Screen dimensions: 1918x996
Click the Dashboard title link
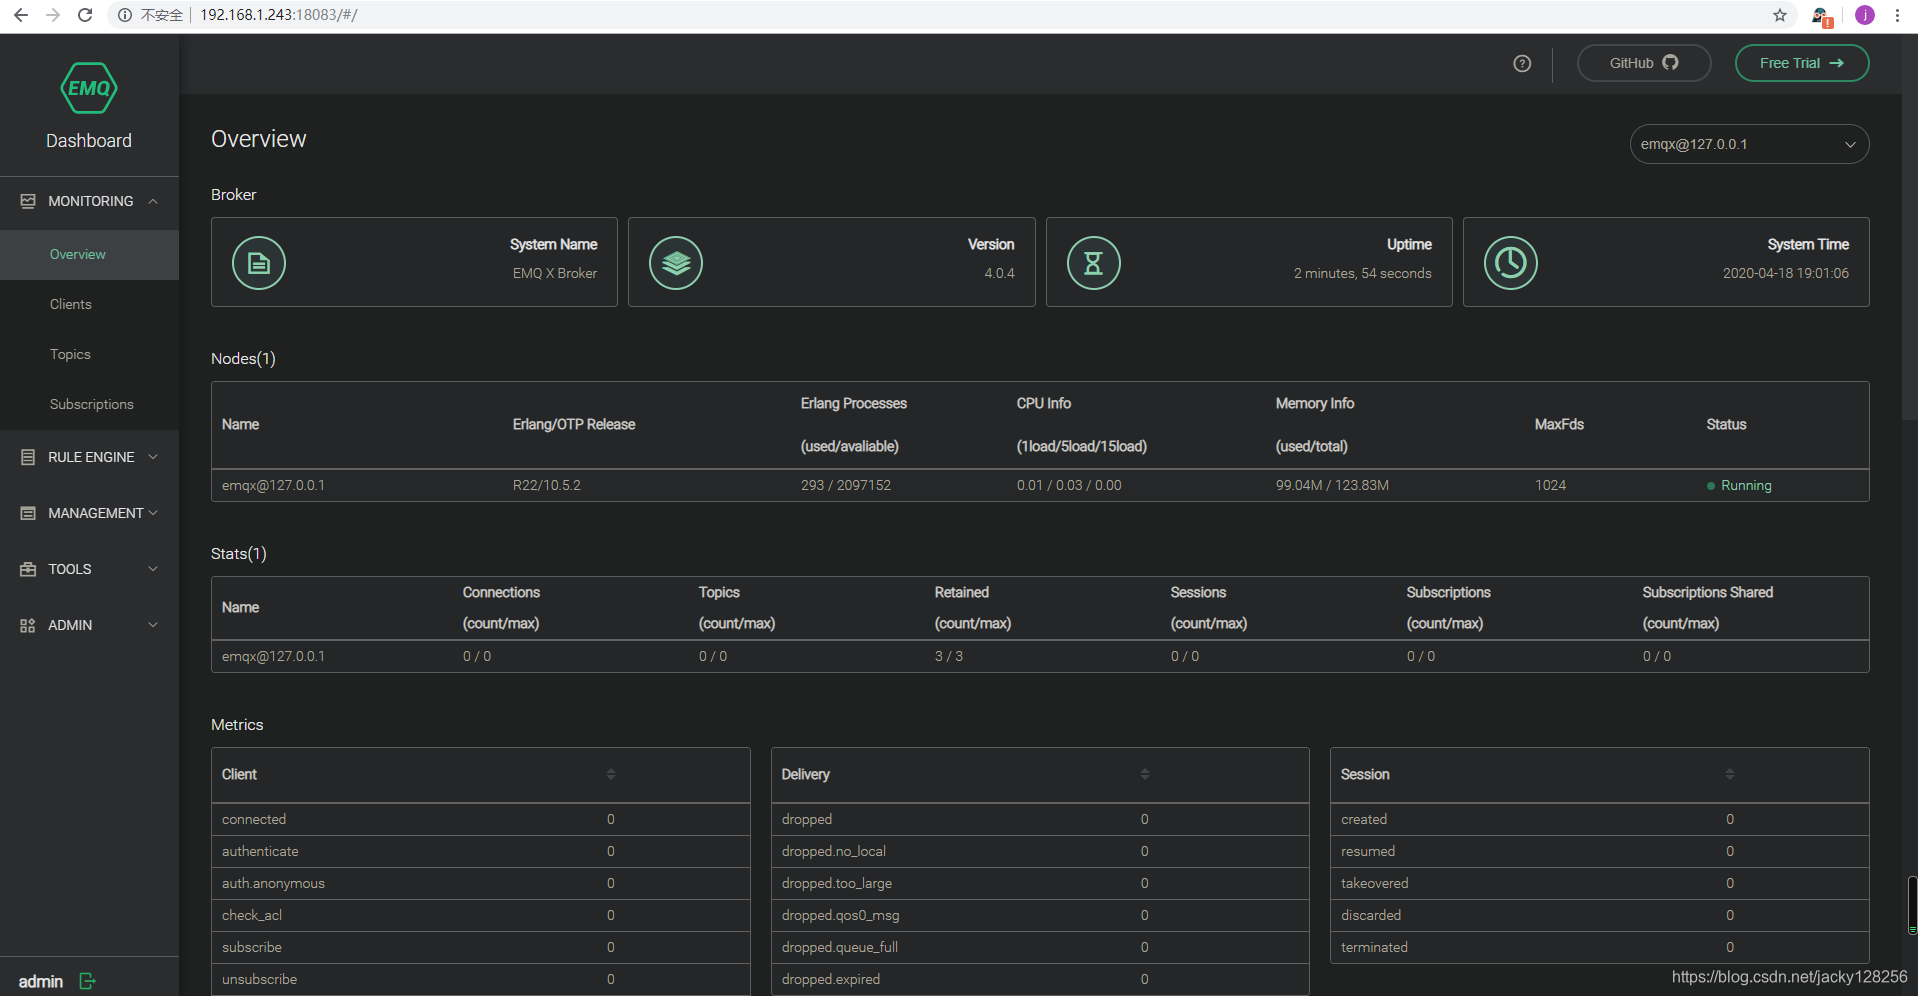tap(89, 141)
